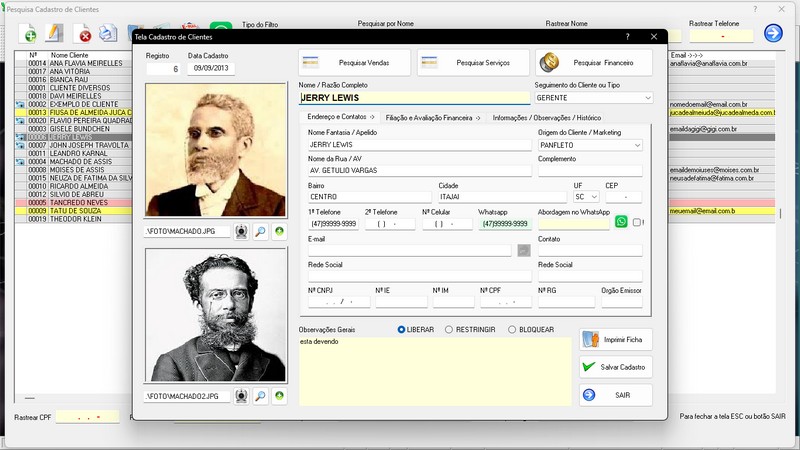
Task: Select row 00019 THEODOR KLEIN in the client list
Action: coord(74,219)
